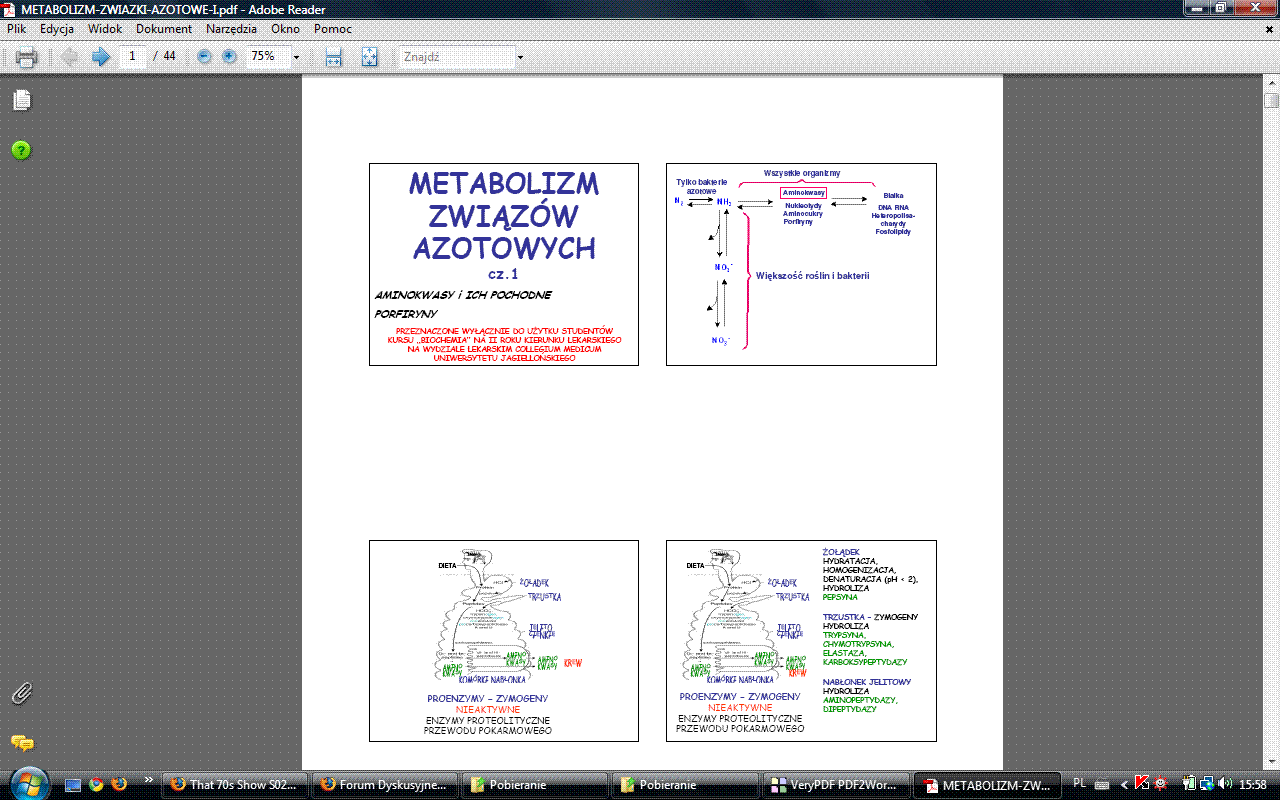Image resolution: width=1280 pixels, height=800 pixels.
Task: Expand the 75% zoom level dropdown
Action: pos(296,57)
